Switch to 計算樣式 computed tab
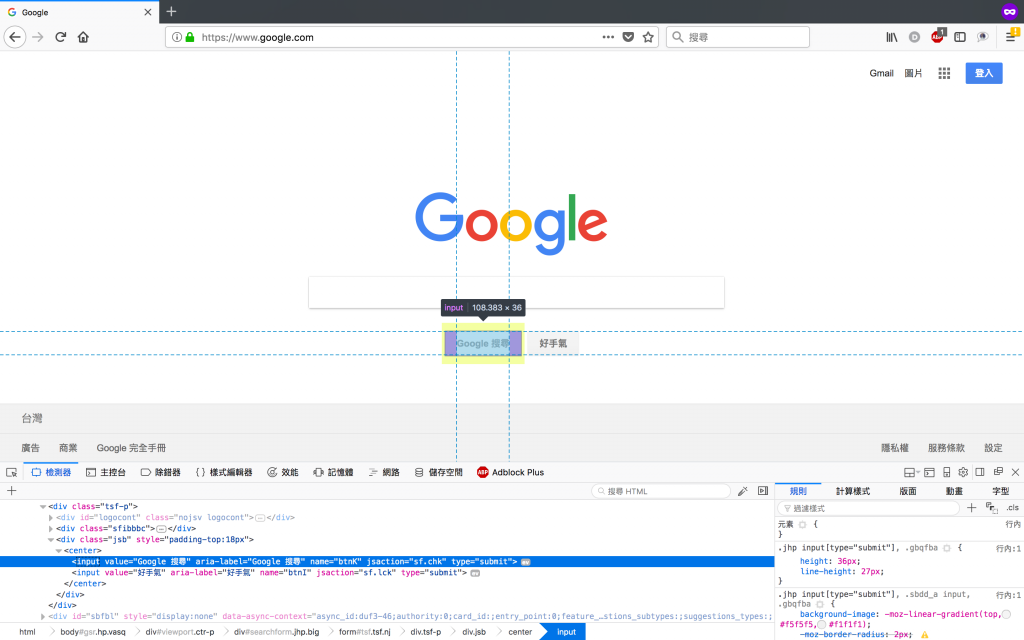 click(853, 491)
